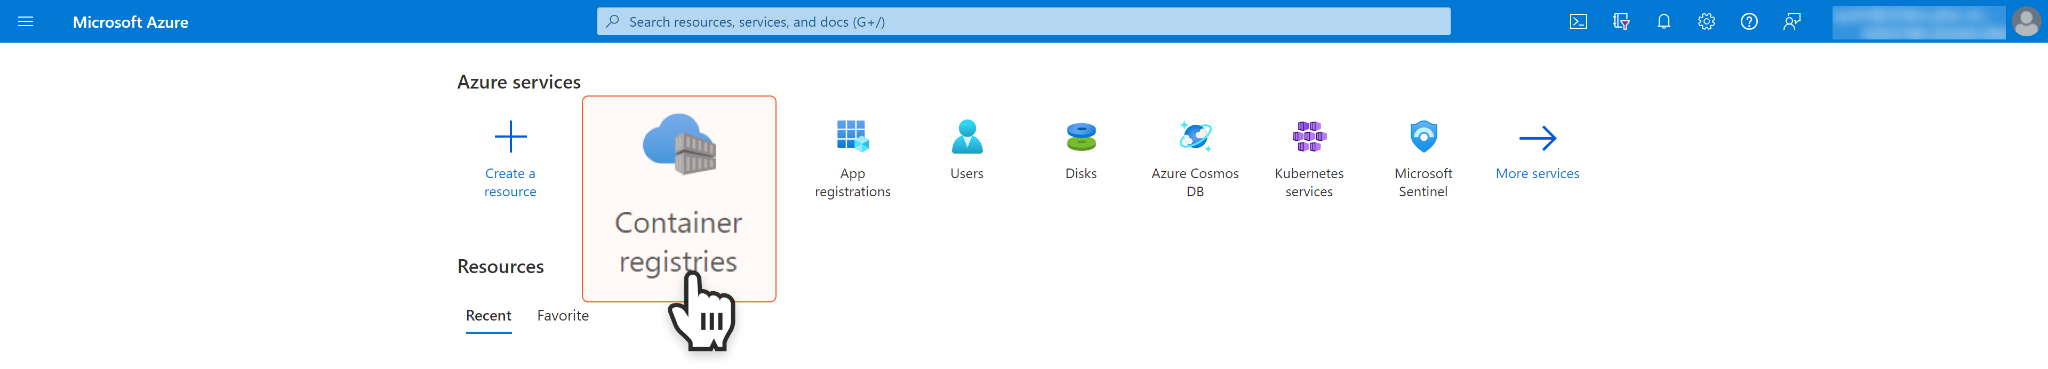Show the notifications bell
This screenshot has height=369, width=2048.
pos(1664,21)
